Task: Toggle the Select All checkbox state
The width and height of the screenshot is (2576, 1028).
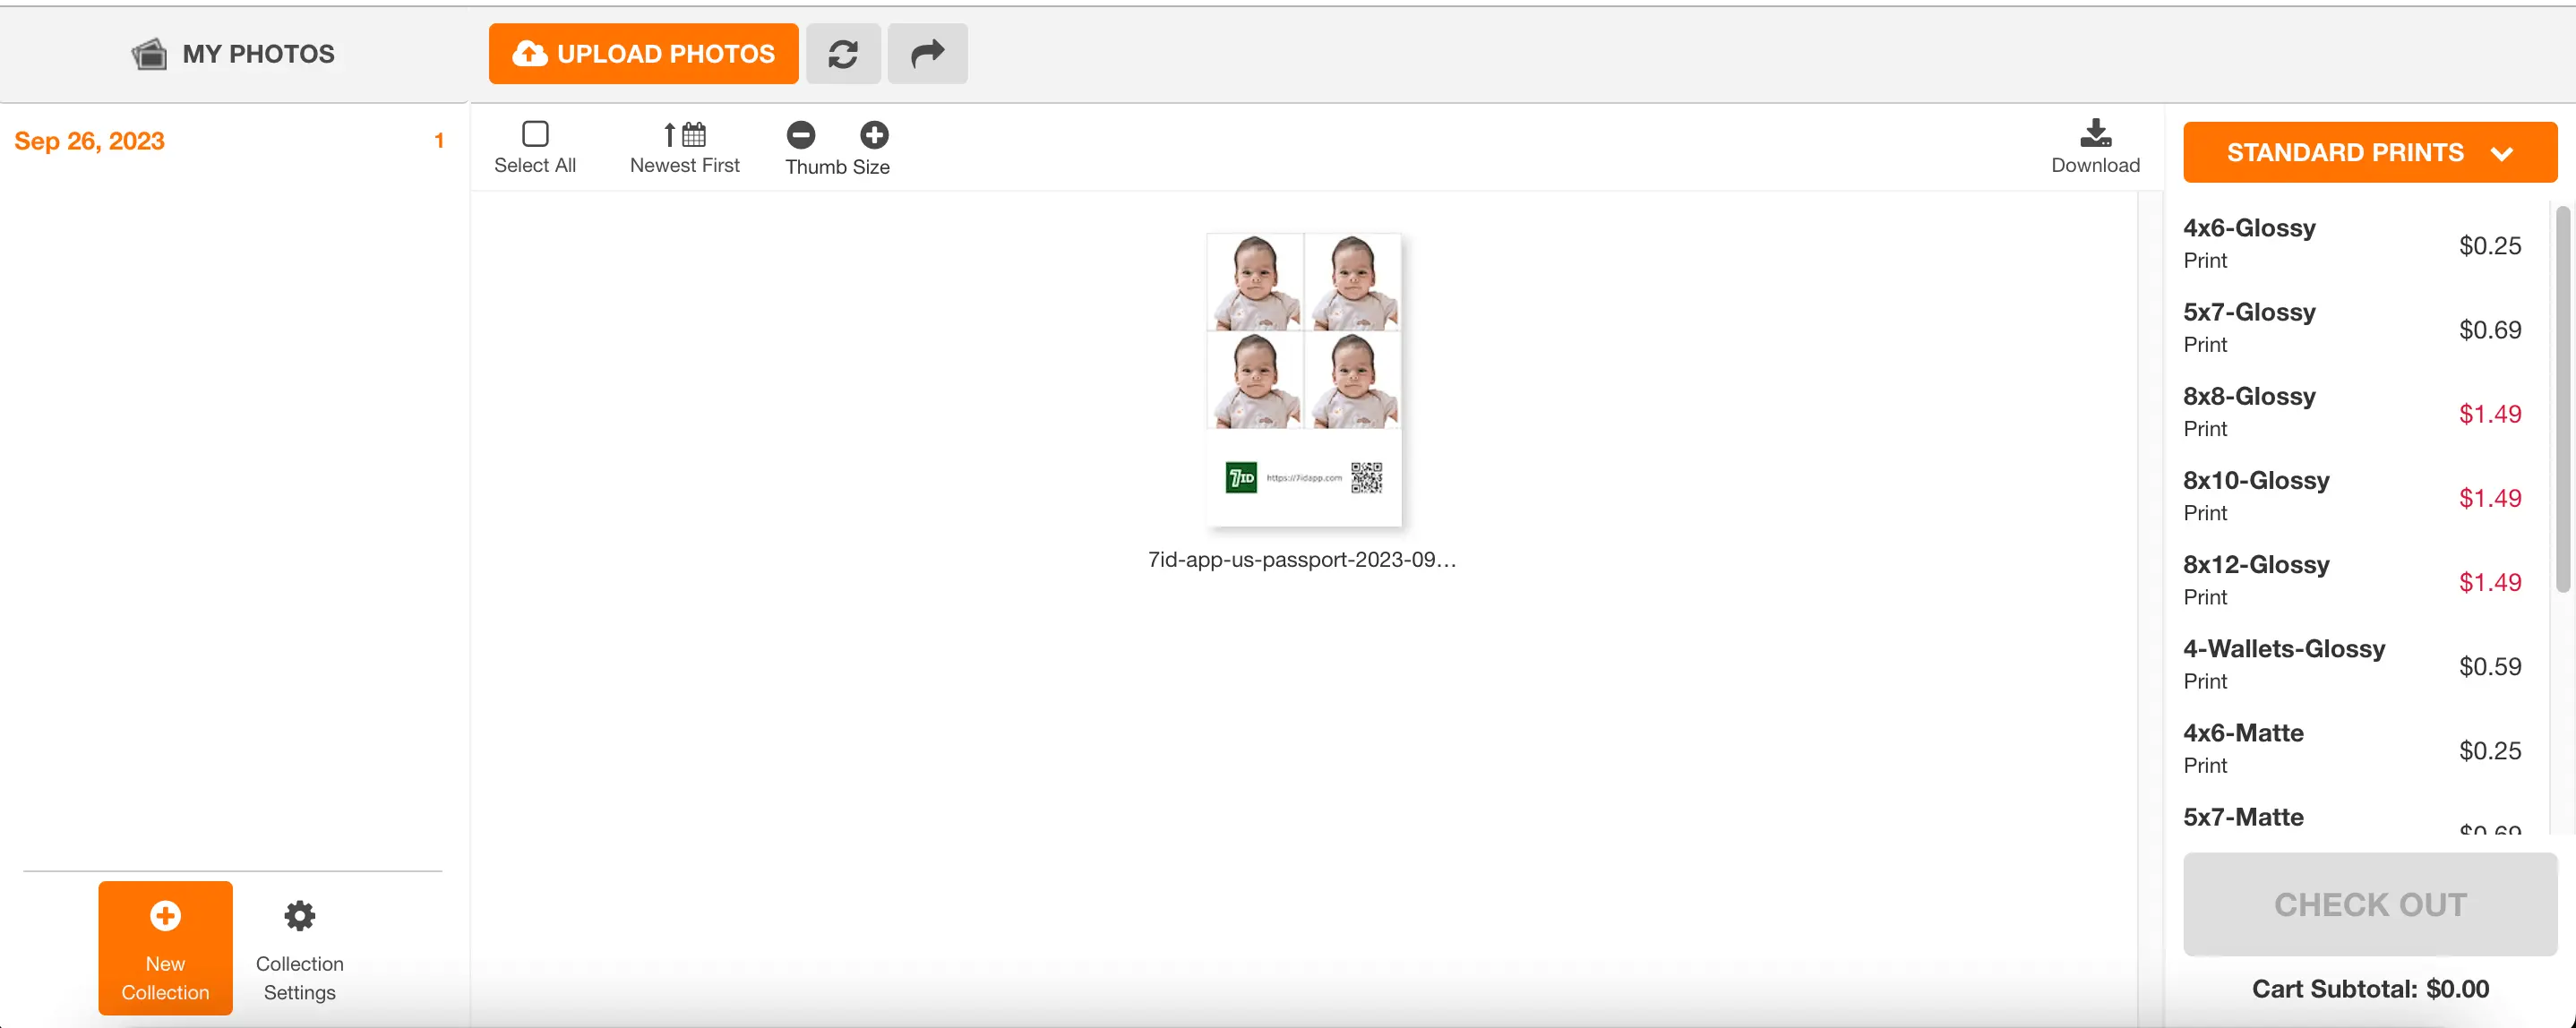Action: (536, 134)
